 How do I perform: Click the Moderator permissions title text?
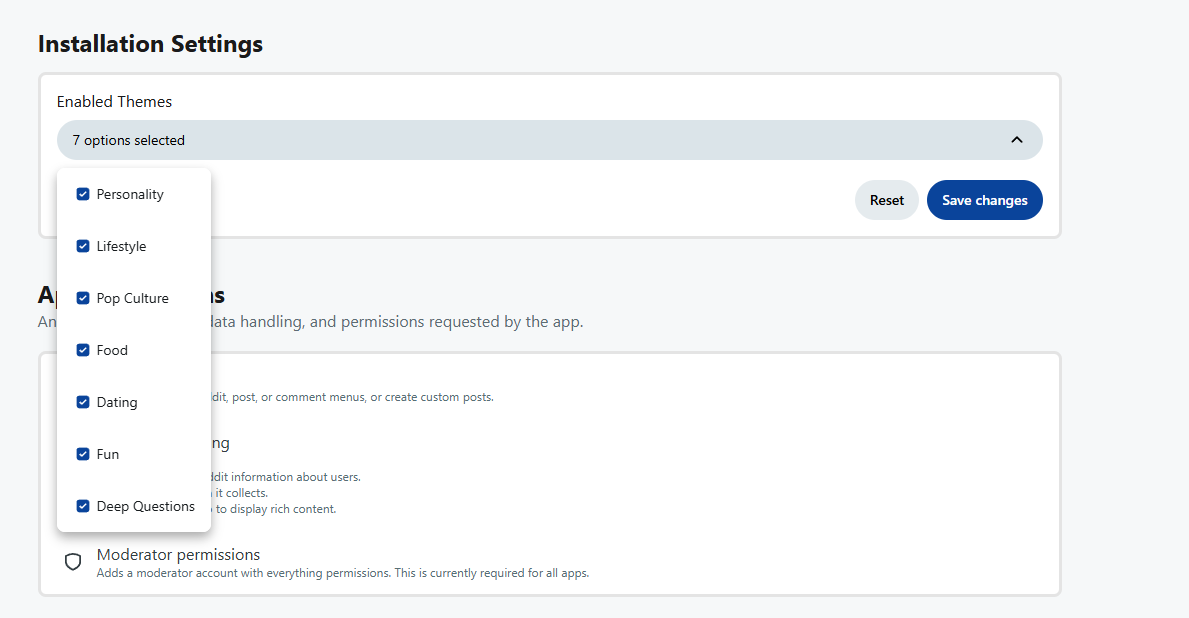(178, 554)
